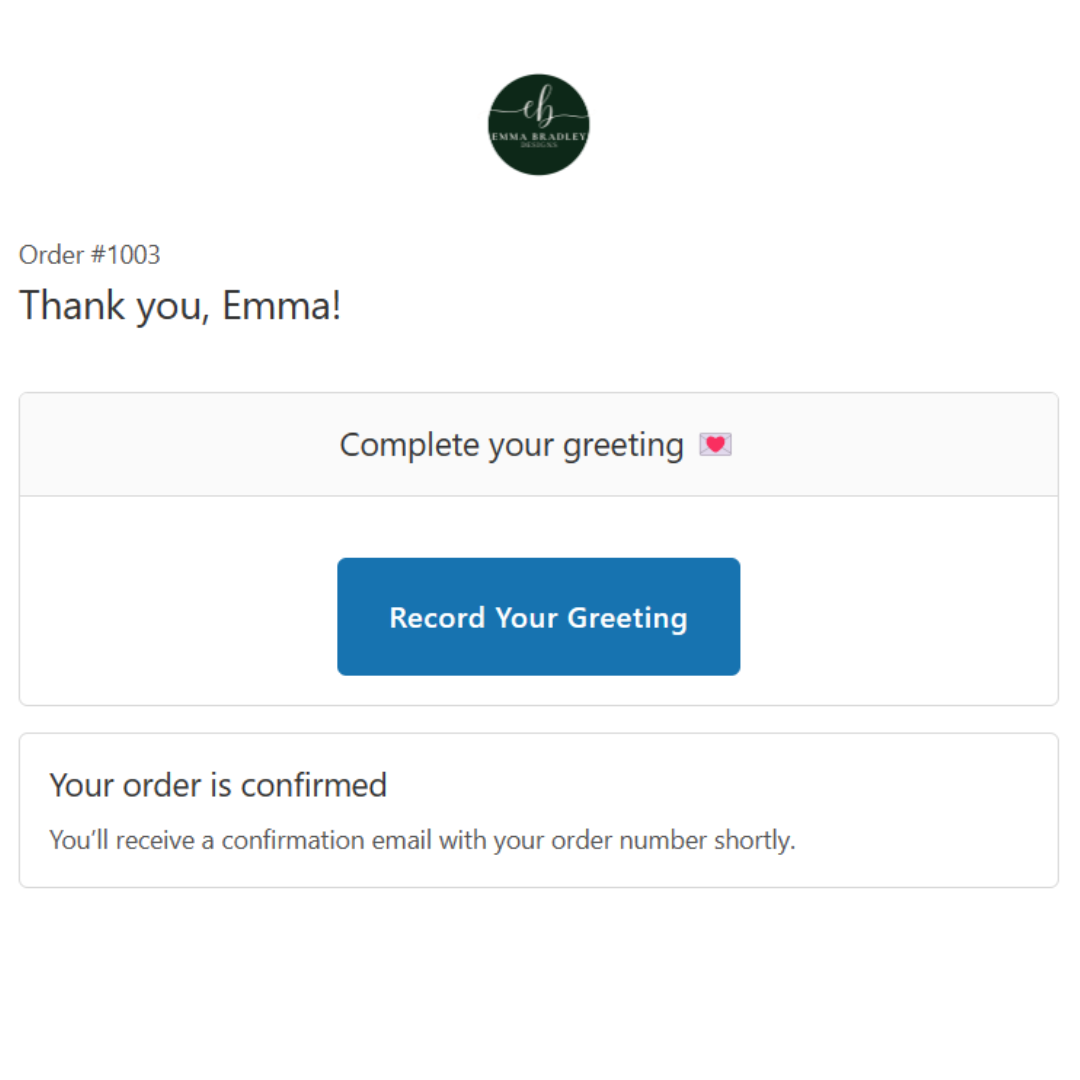Click the 'Order #1003' label
This screenshot has width=1080, height=1080.
(89, 255)
